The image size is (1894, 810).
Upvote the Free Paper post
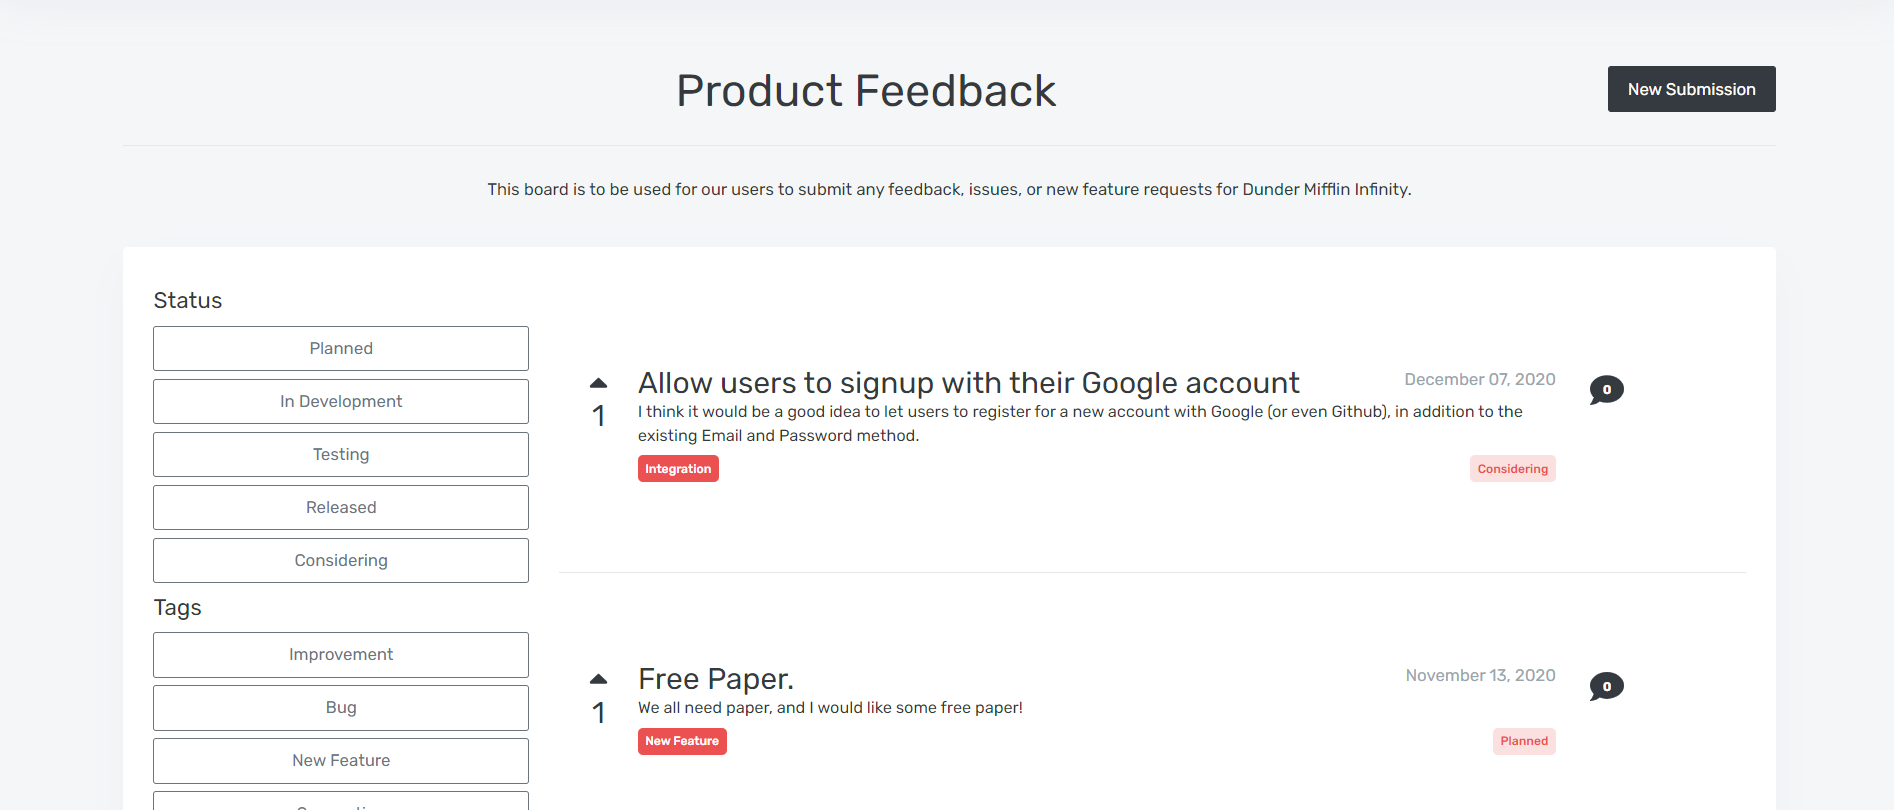[598, 679]
